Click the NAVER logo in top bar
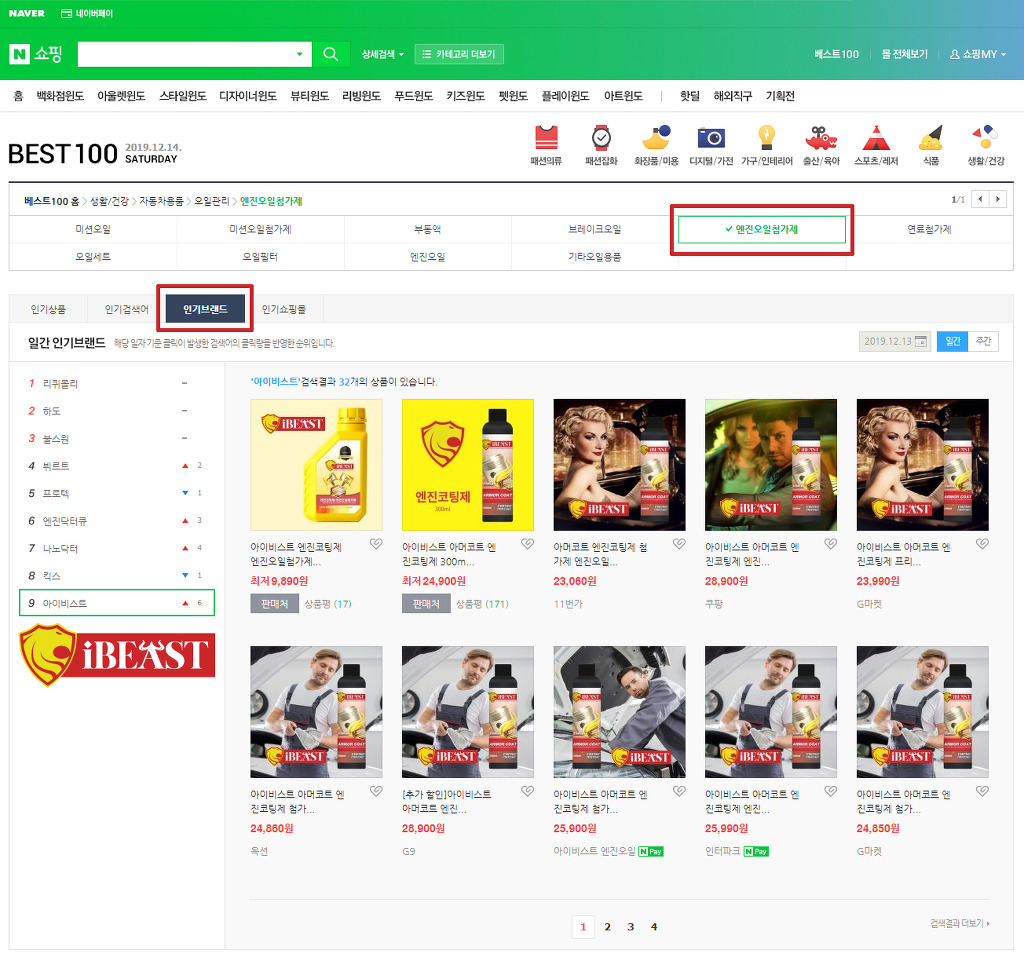Screen dimensions: 1024x961 click(x=27, y=14)
